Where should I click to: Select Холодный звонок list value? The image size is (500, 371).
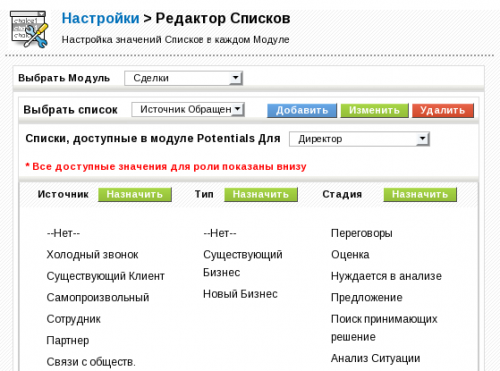pyautogui.click(x=92, y=255)
